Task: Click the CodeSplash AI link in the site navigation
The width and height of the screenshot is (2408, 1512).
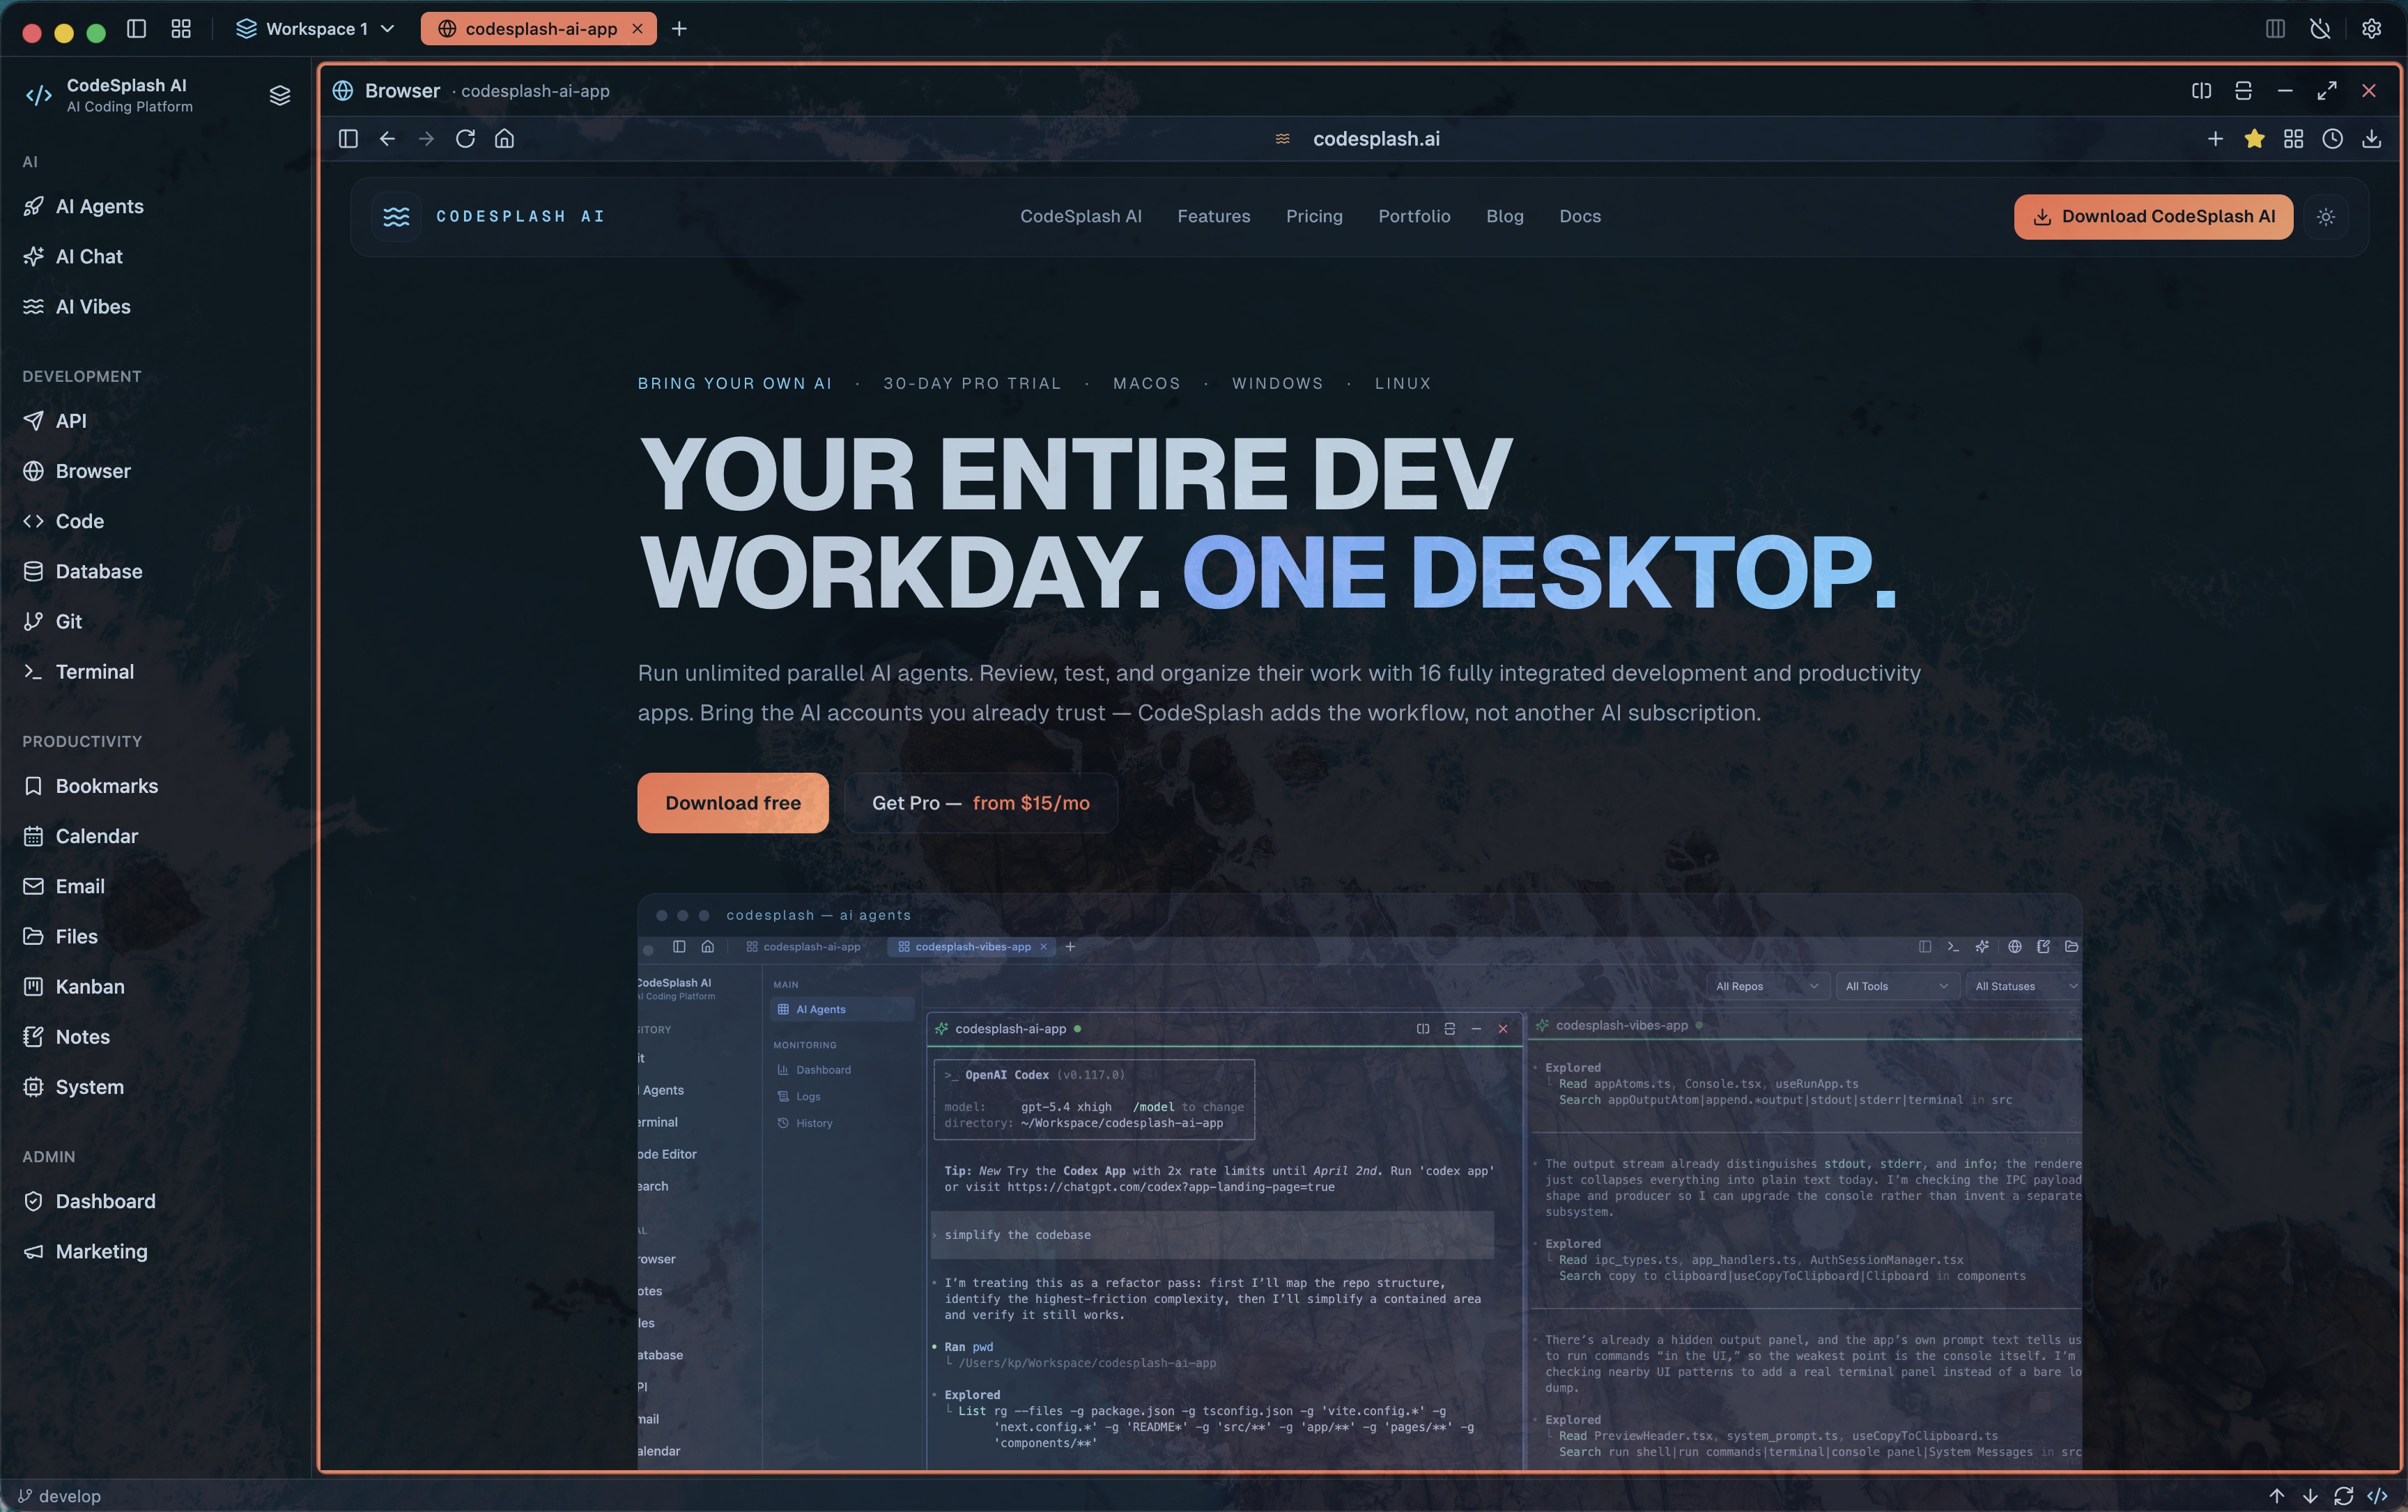Action: (1080, 216)
